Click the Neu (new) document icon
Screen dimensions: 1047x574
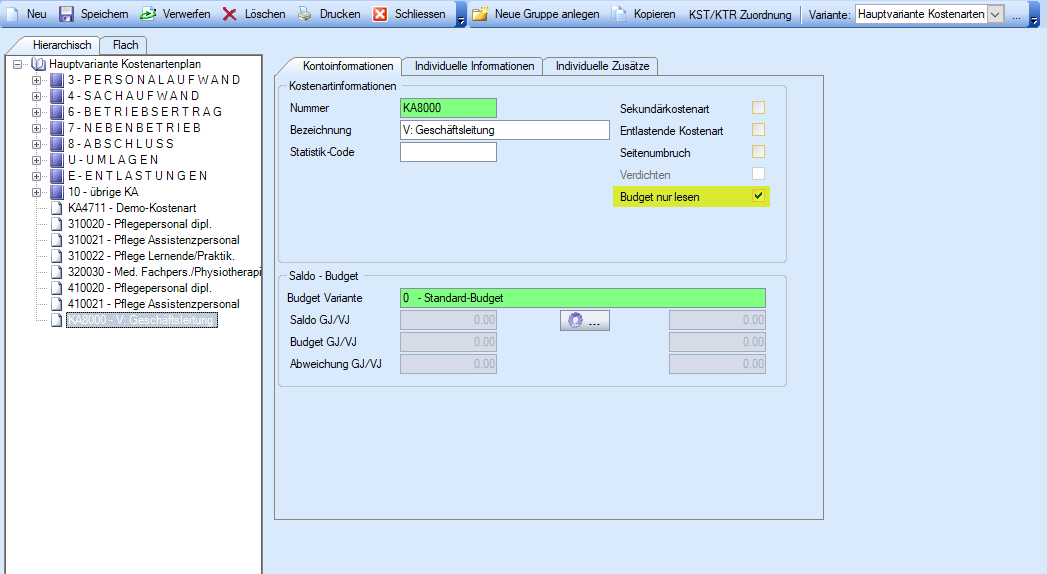(x=13, y=14)
